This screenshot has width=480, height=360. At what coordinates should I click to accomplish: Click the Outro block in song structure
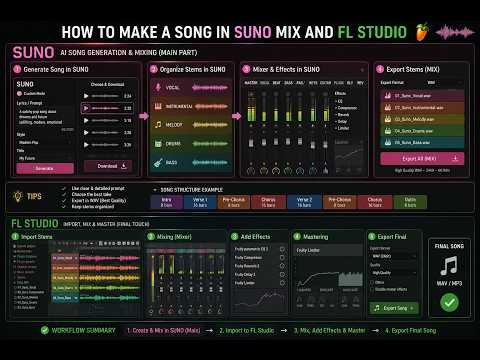point(410,202)
